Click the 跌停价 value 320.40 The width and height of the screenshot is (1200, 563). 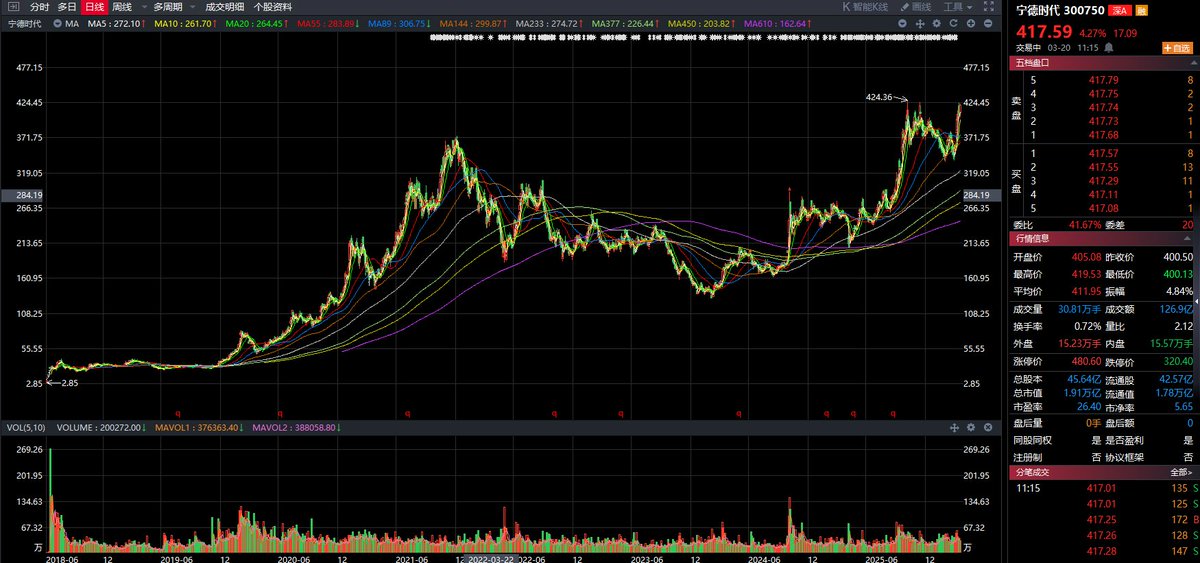pyautogui.click(x=1179, y=361)
